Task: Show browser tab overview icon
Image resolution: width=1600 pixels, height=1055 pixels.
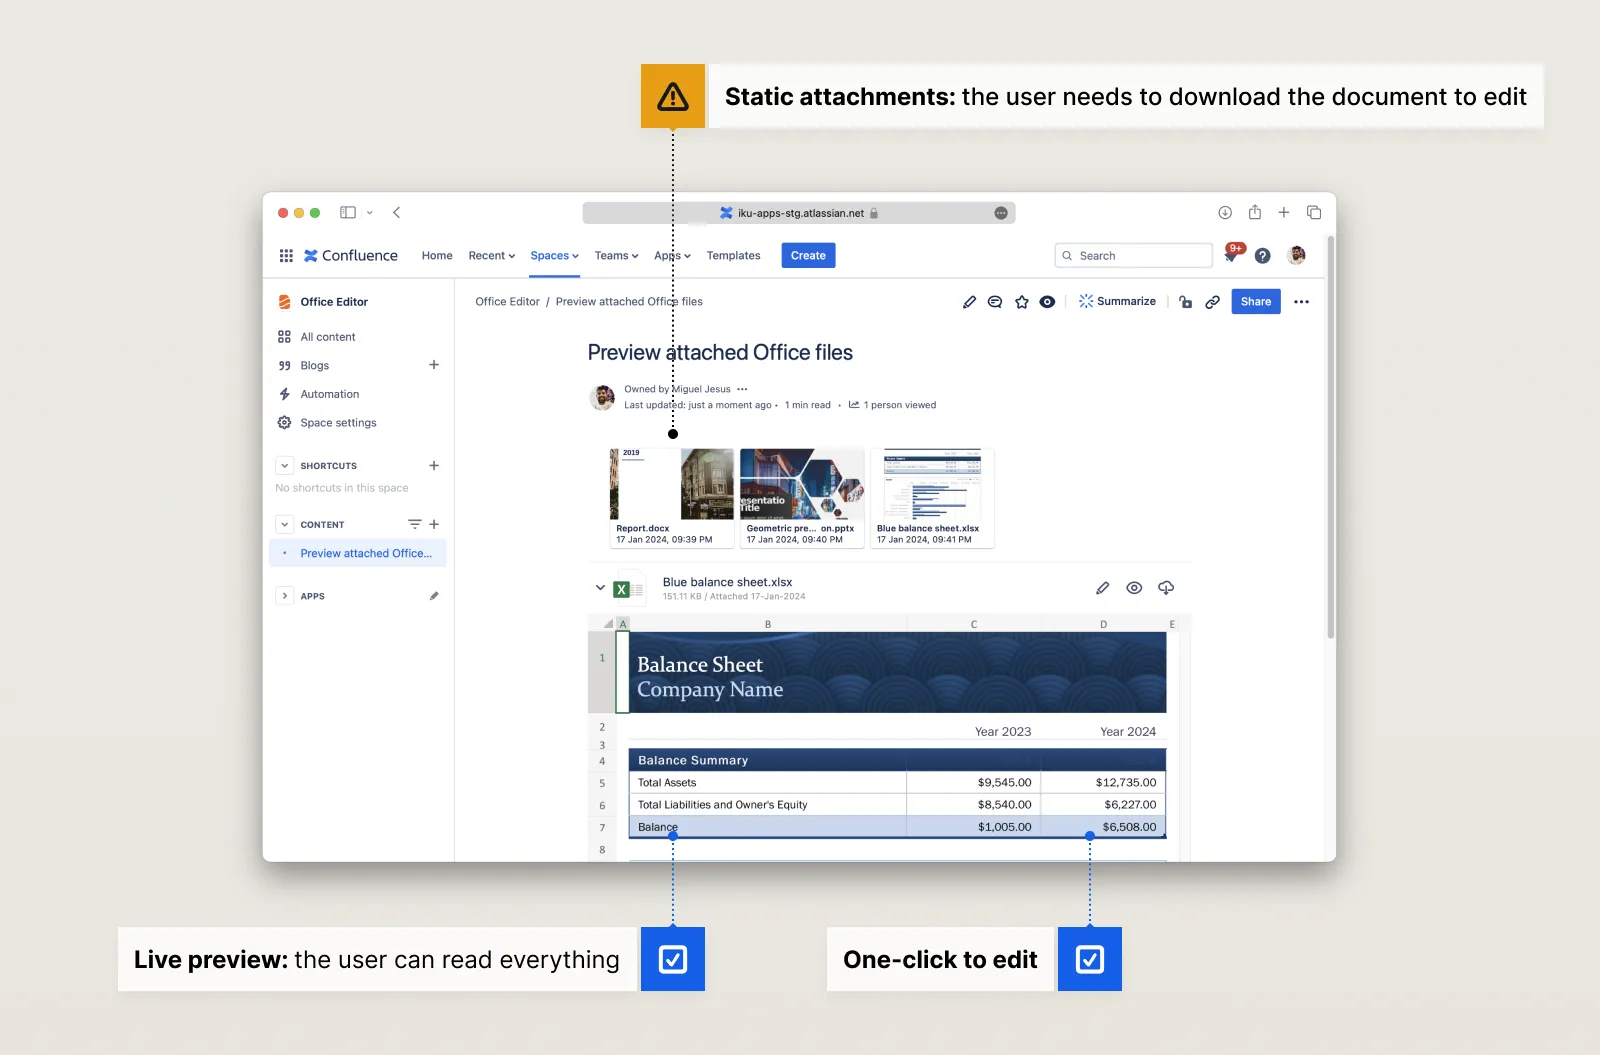Action: [x=1314, y=213]
